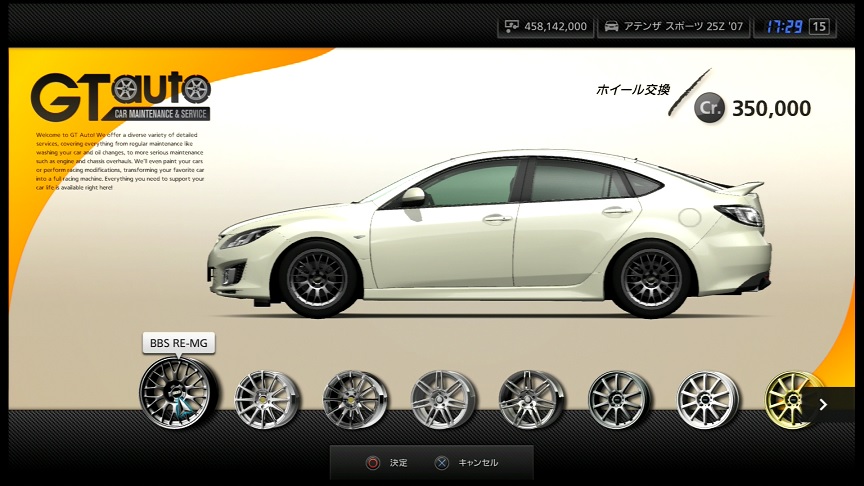Click the circle confirm button icon
This screenshot has width=864, height=486.
click(373, 463)
